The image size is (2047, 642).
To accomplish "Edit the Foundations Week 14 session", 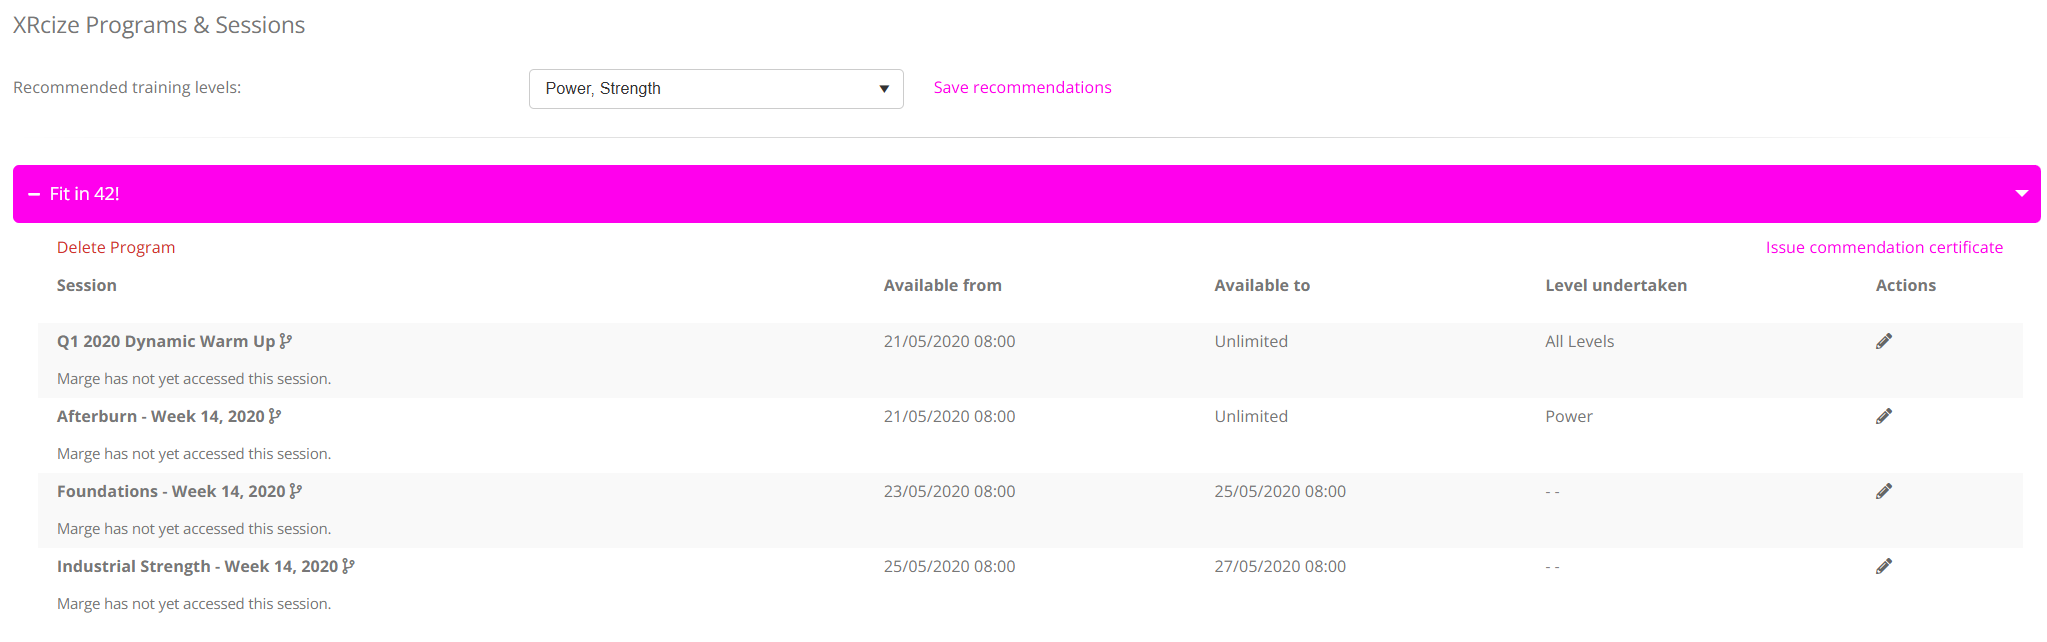I will pyautogui.click(x=1883, y=491).
